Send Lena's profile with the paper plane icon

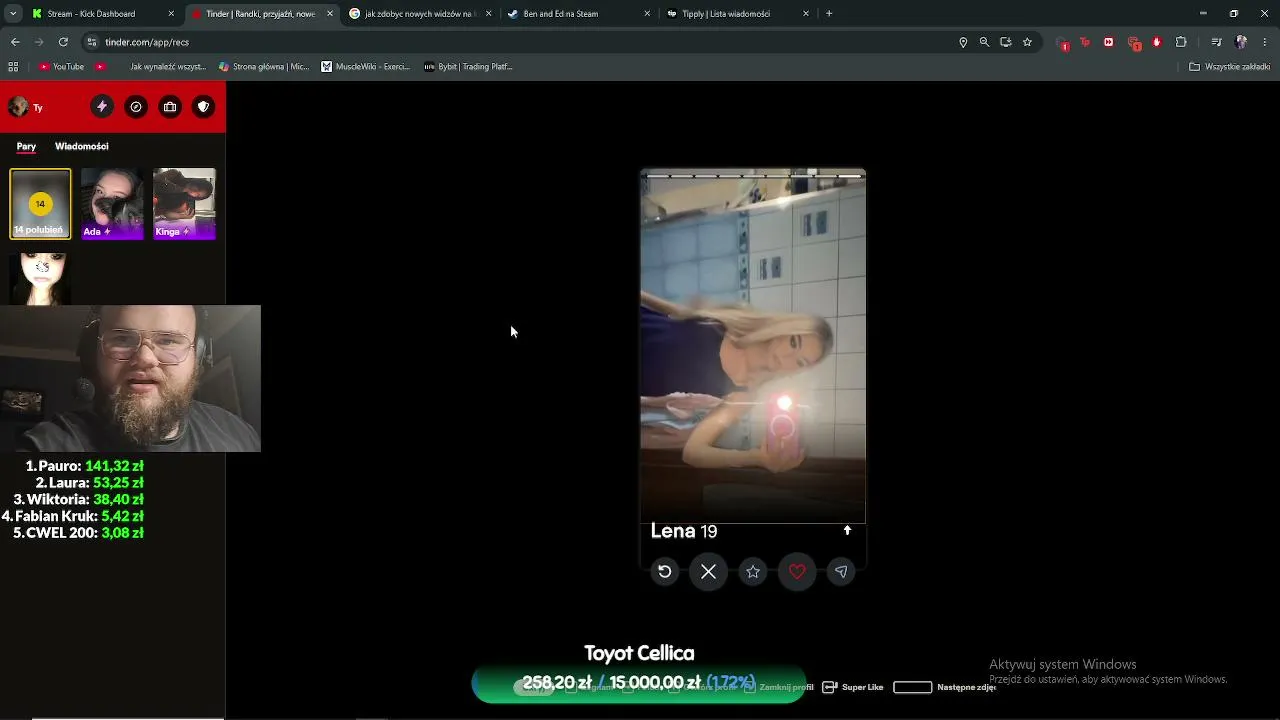click(841, 572)
